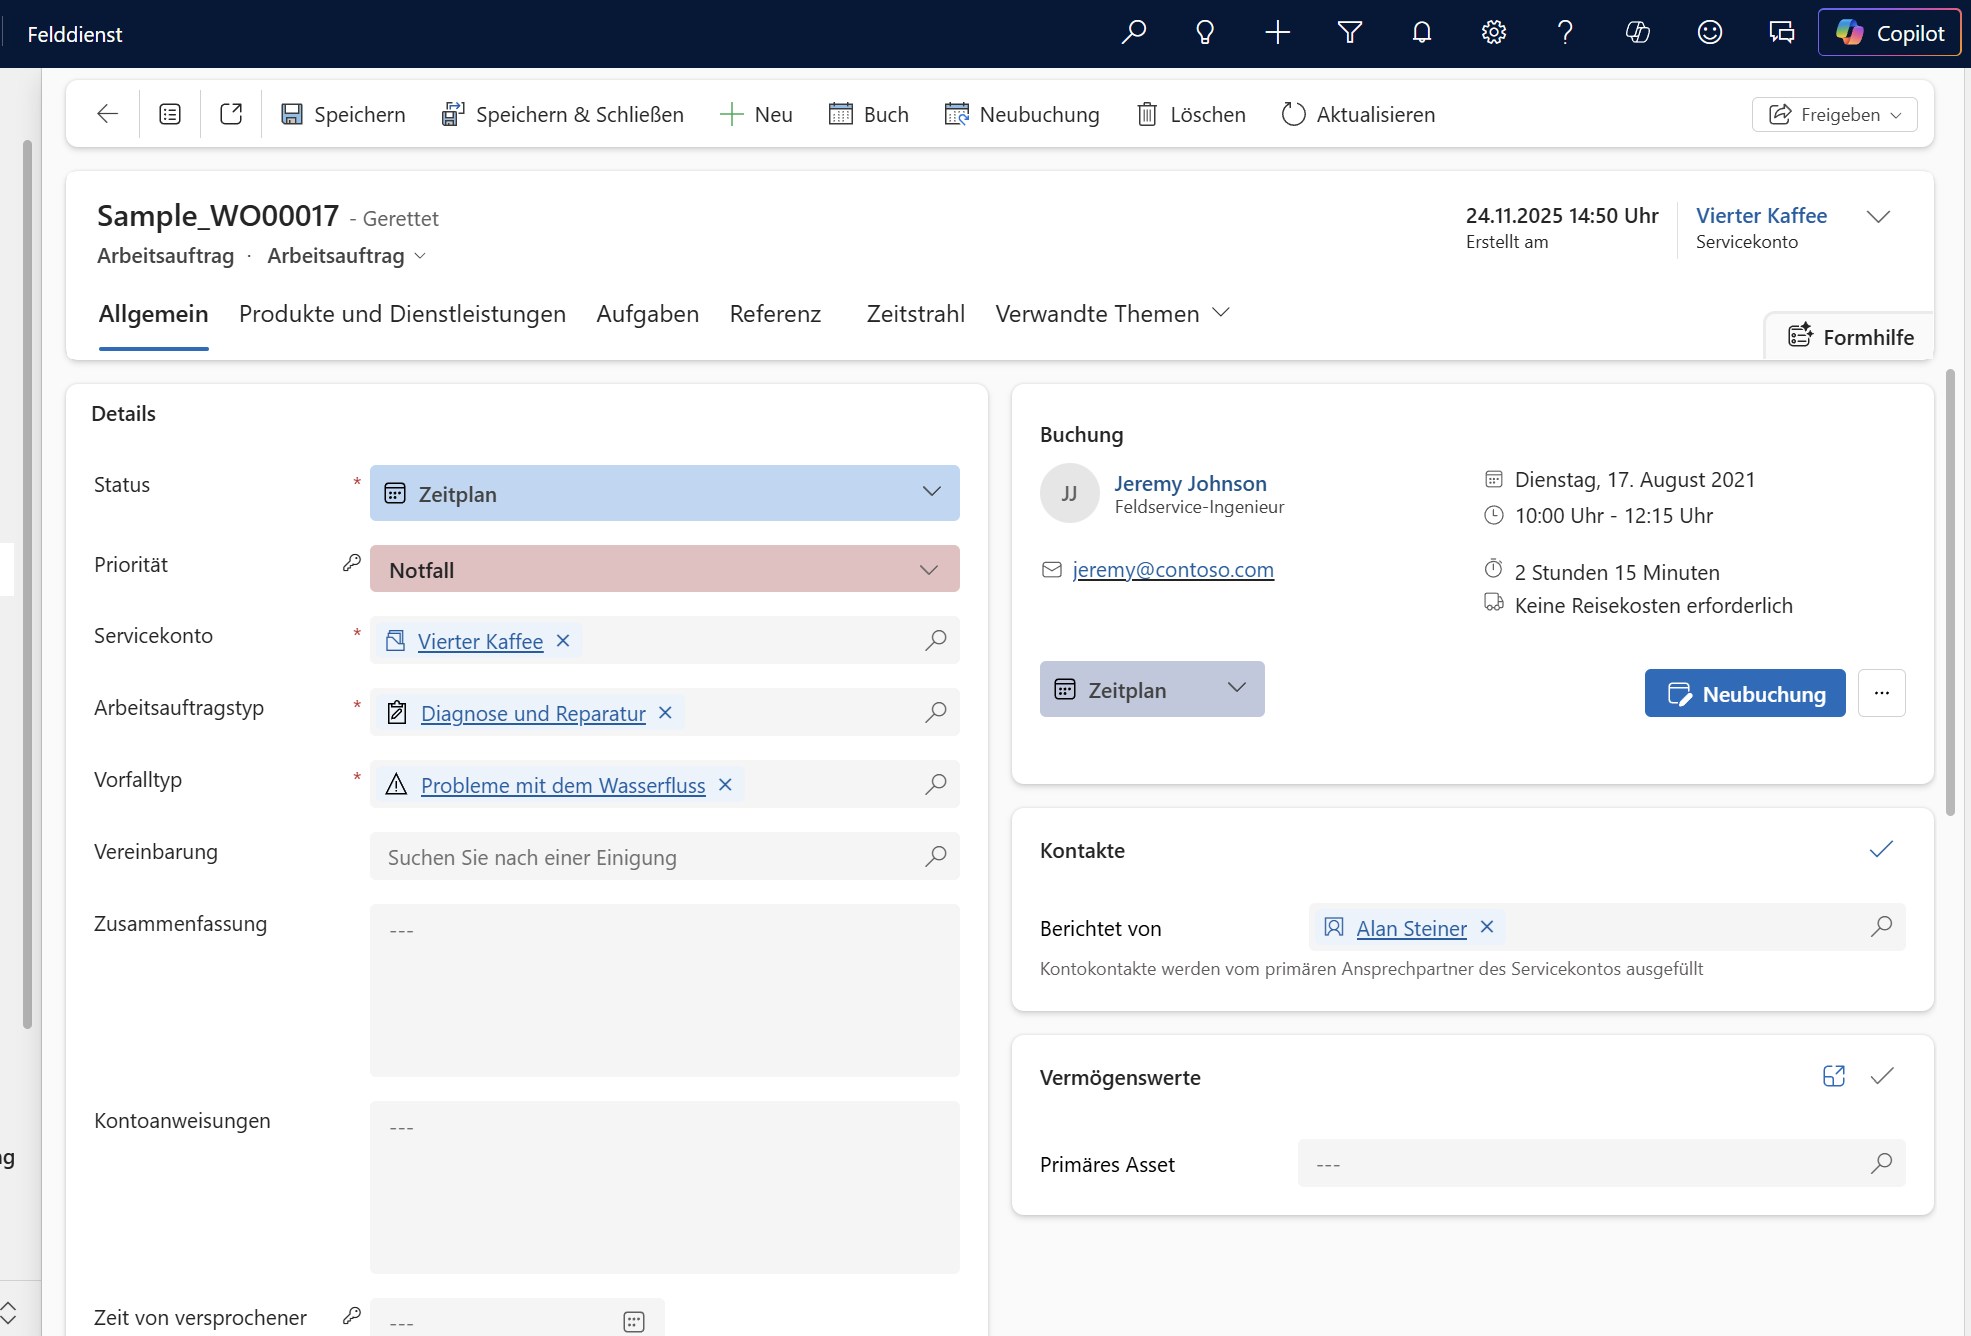Toggle the Kontakte section checkmark
Image resolution: width=1971 pixels, height=1336 pixels.
point(1881,850)
